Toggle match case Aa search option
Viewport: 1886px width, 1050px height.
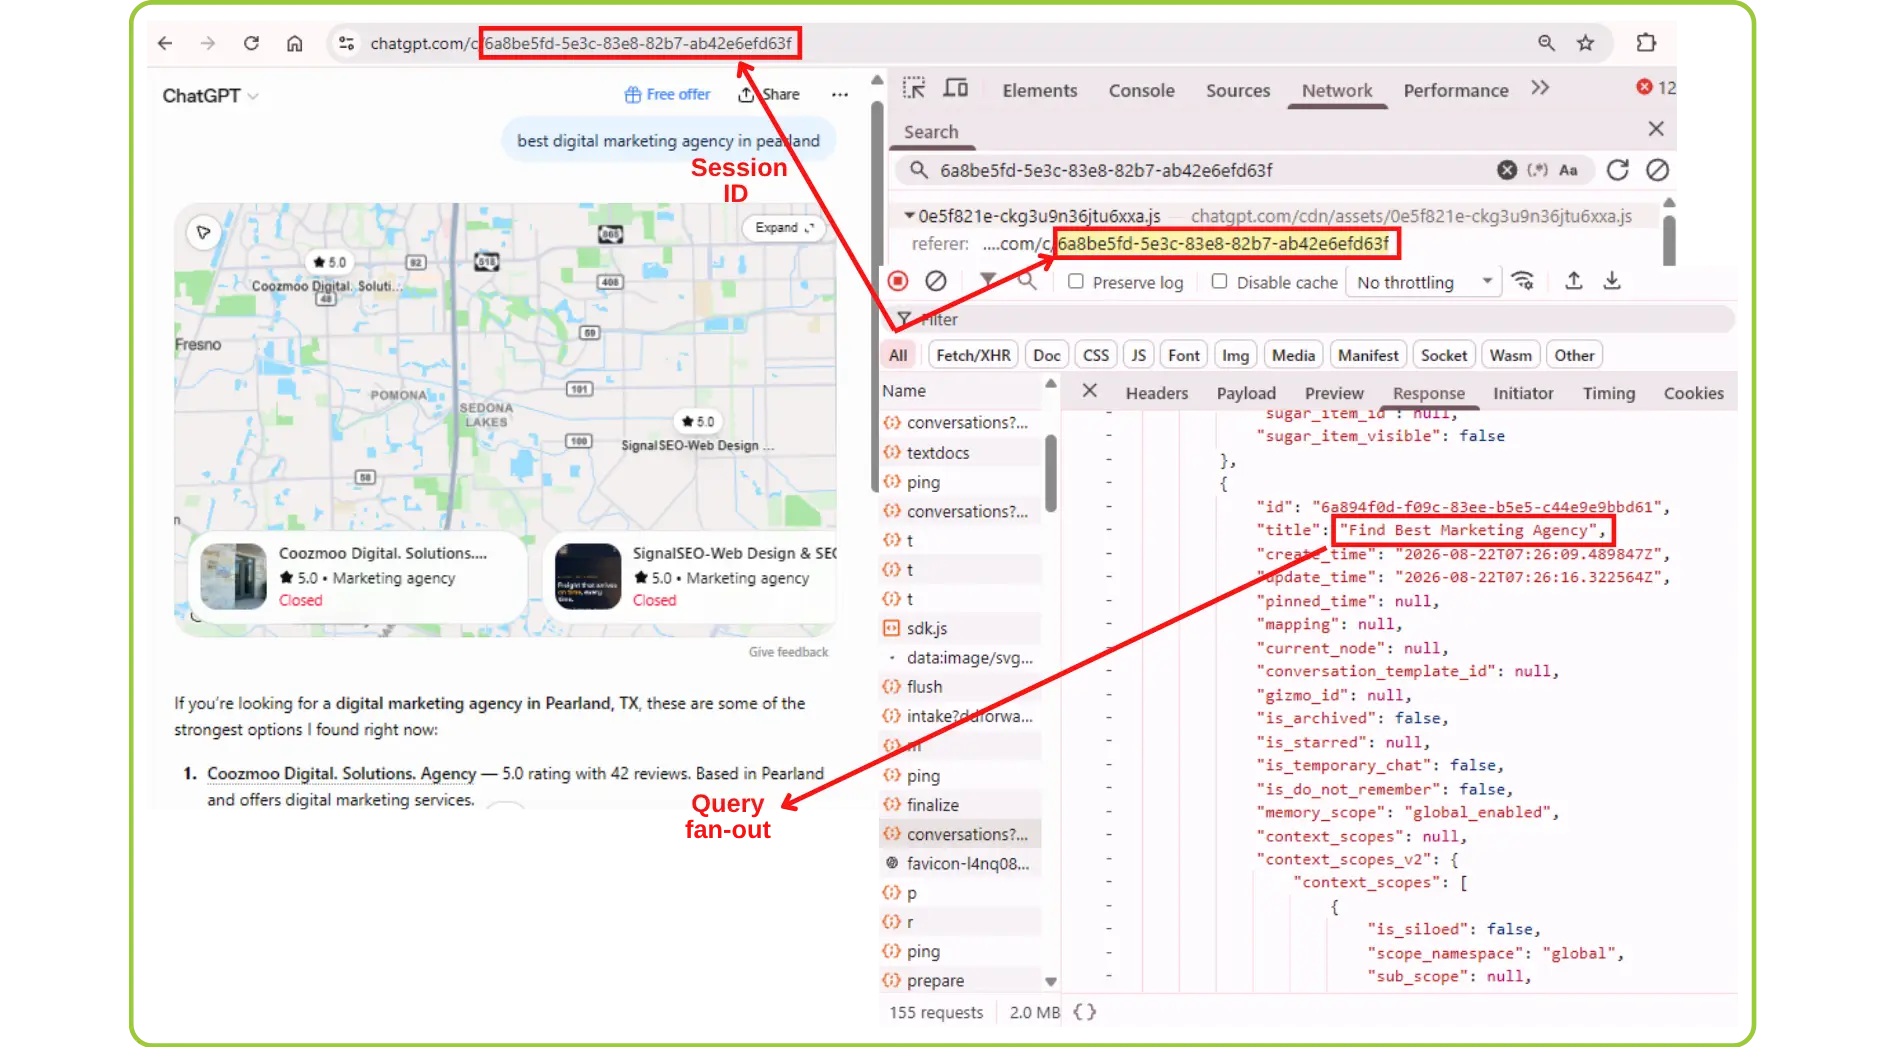click(1568, 170)
